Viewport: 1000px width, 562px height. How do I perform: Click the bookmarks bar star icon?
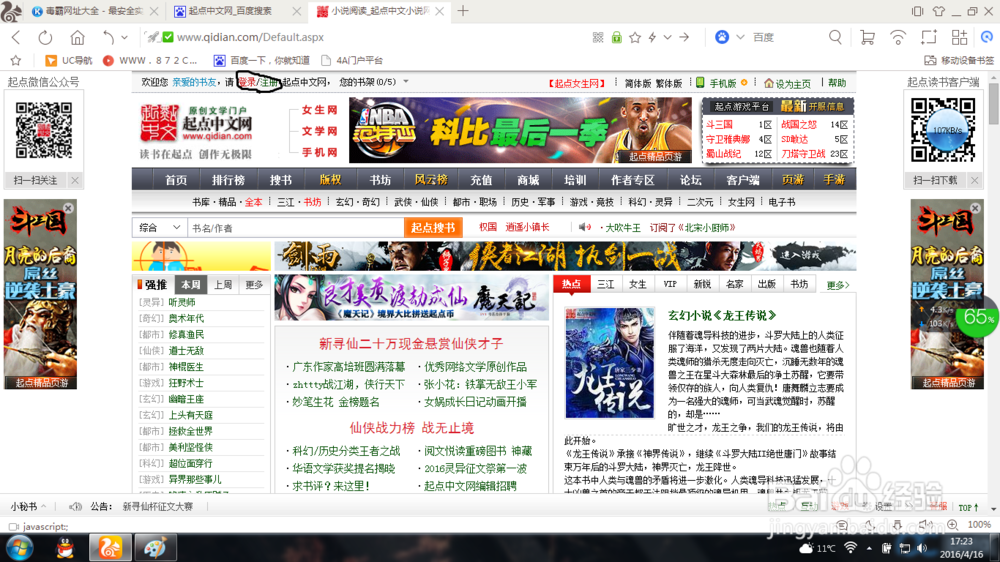(x=16, y=61)
